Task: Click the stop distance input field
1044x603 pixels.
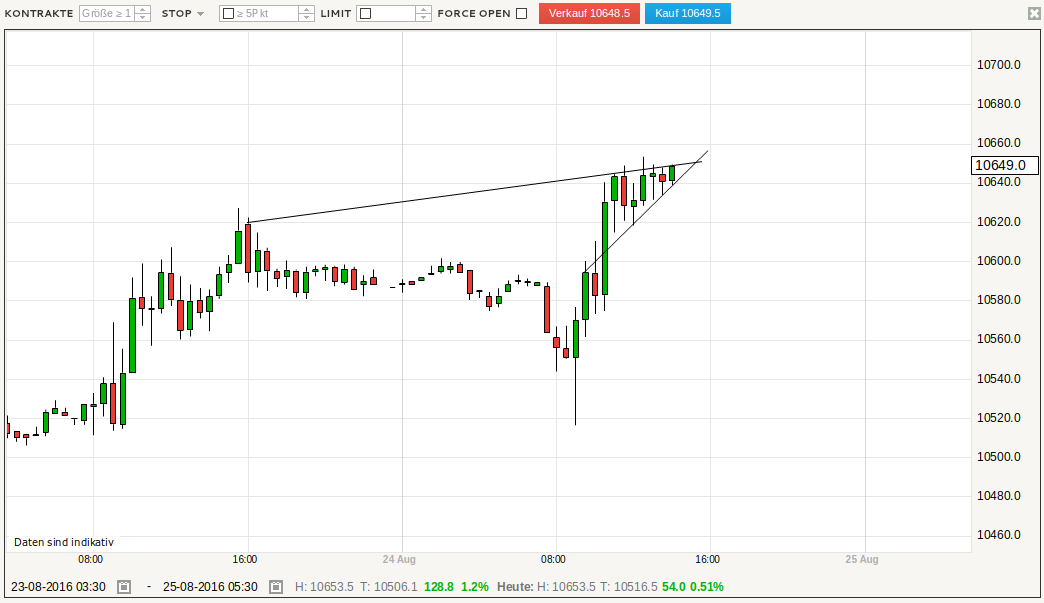Action: point(265,13)
